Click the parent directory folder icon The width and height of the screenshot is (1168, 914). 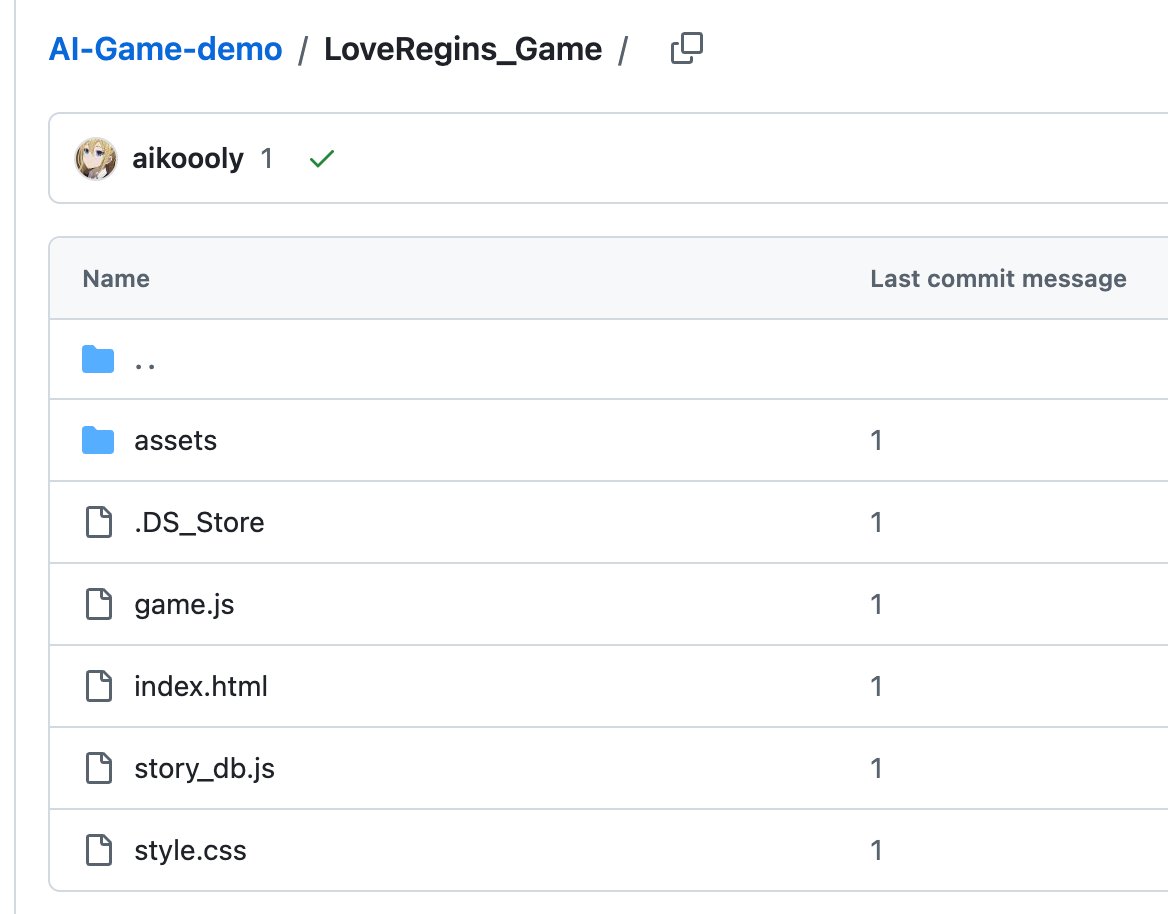pyautogui.click(x=98, y=360)
